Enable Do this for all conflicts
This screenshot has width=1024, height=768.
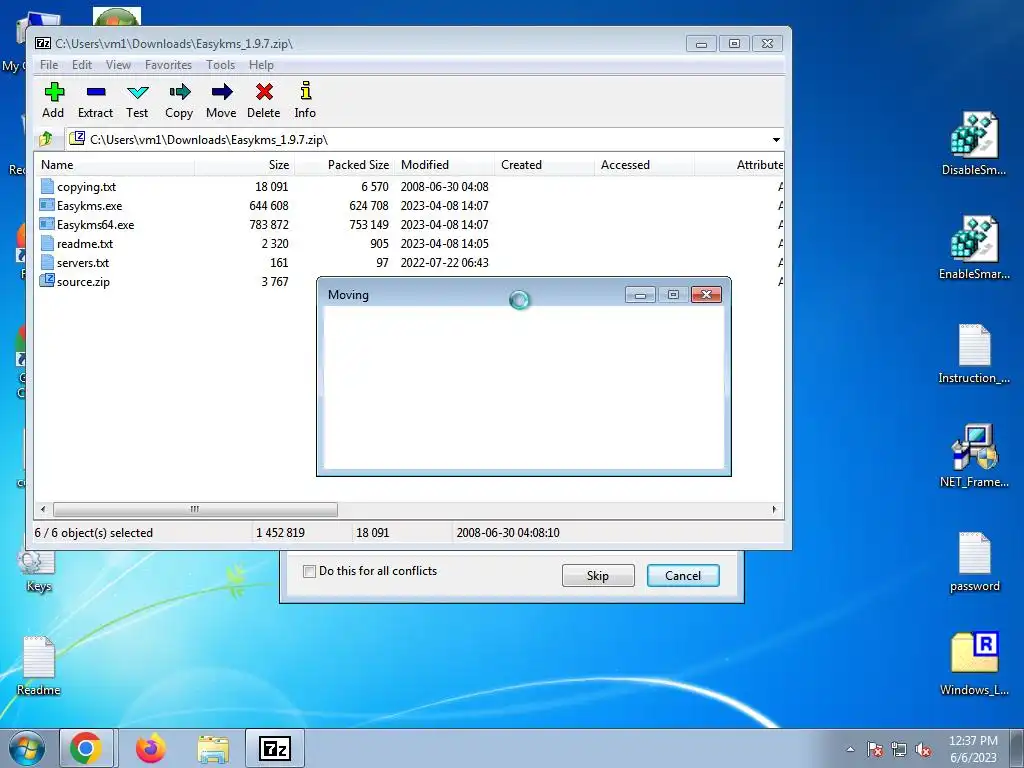click(x=310, y=571)
